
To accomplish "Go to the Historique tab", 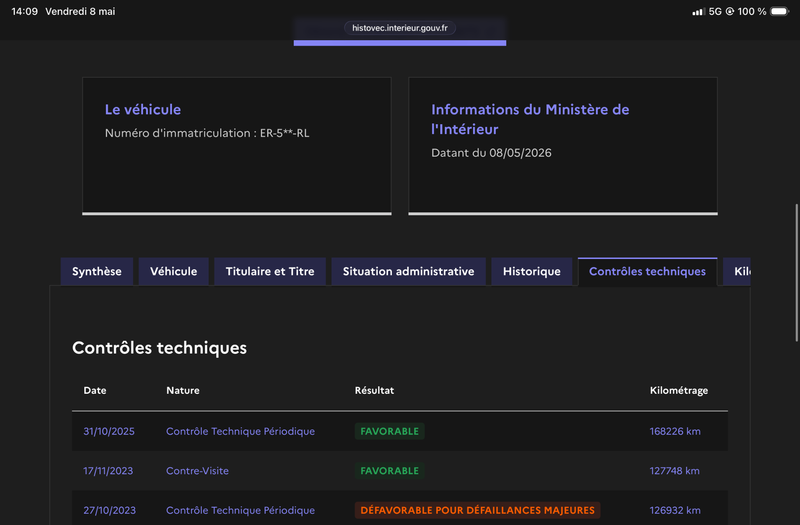I will (532, 271).
